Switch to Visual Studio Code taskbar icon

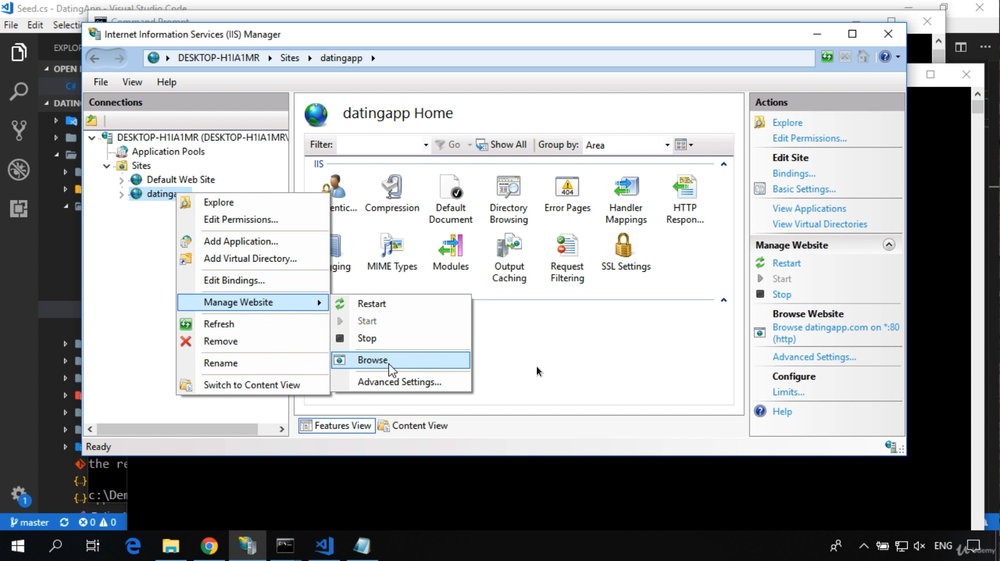(x=324, y=546)
